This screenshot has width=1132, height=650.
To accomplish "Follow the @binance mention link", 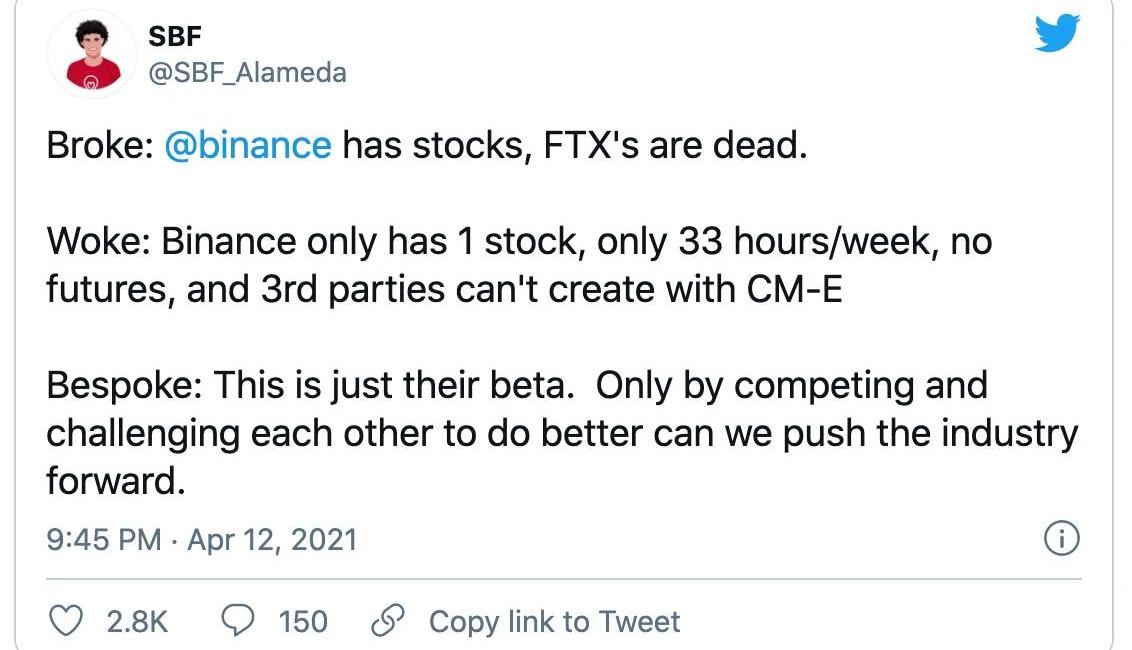I will [248, 144].
